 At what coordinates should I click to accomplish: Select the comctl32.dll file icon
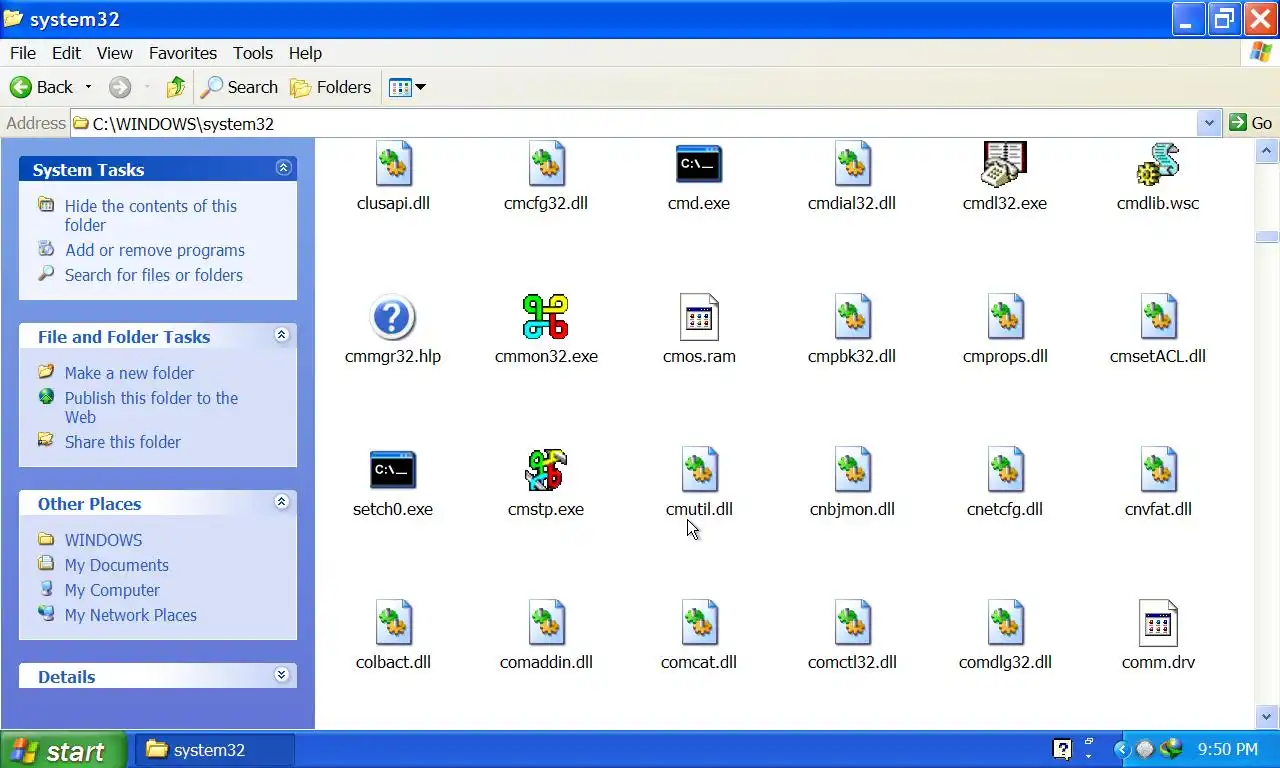click(x=853, y=623)
